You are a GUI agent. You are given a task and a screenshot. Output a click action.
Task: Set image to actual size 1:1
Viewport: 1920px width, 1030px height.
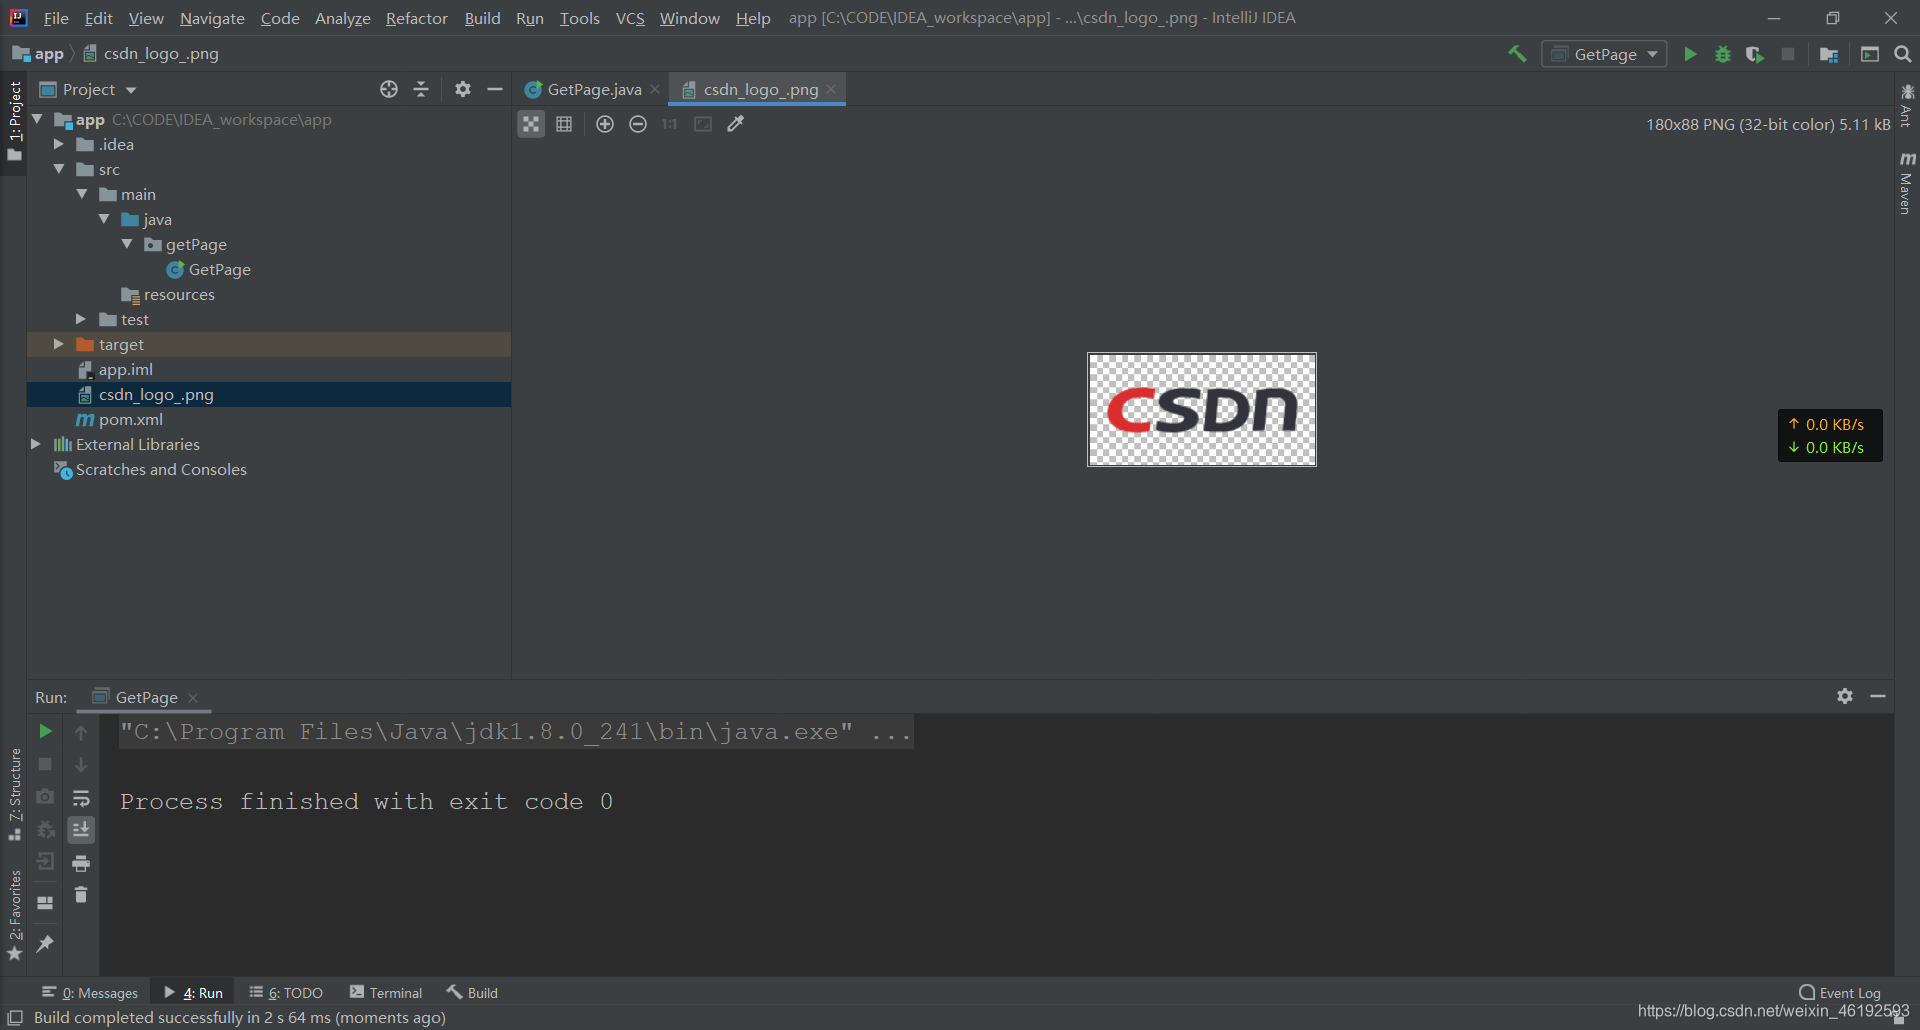pos(670,124)
